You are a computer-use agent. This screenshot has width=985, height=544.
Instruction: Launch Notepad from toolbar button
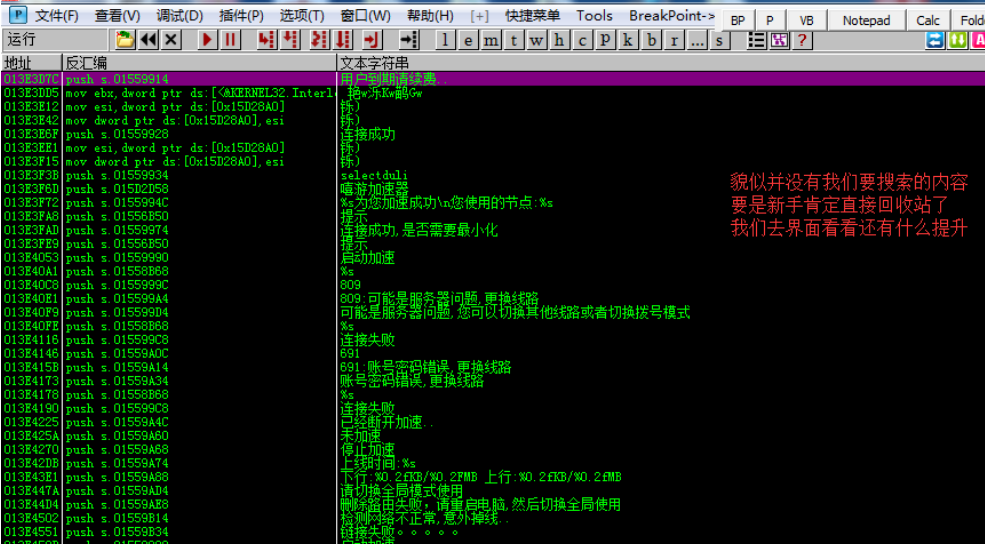click(866, 21)
